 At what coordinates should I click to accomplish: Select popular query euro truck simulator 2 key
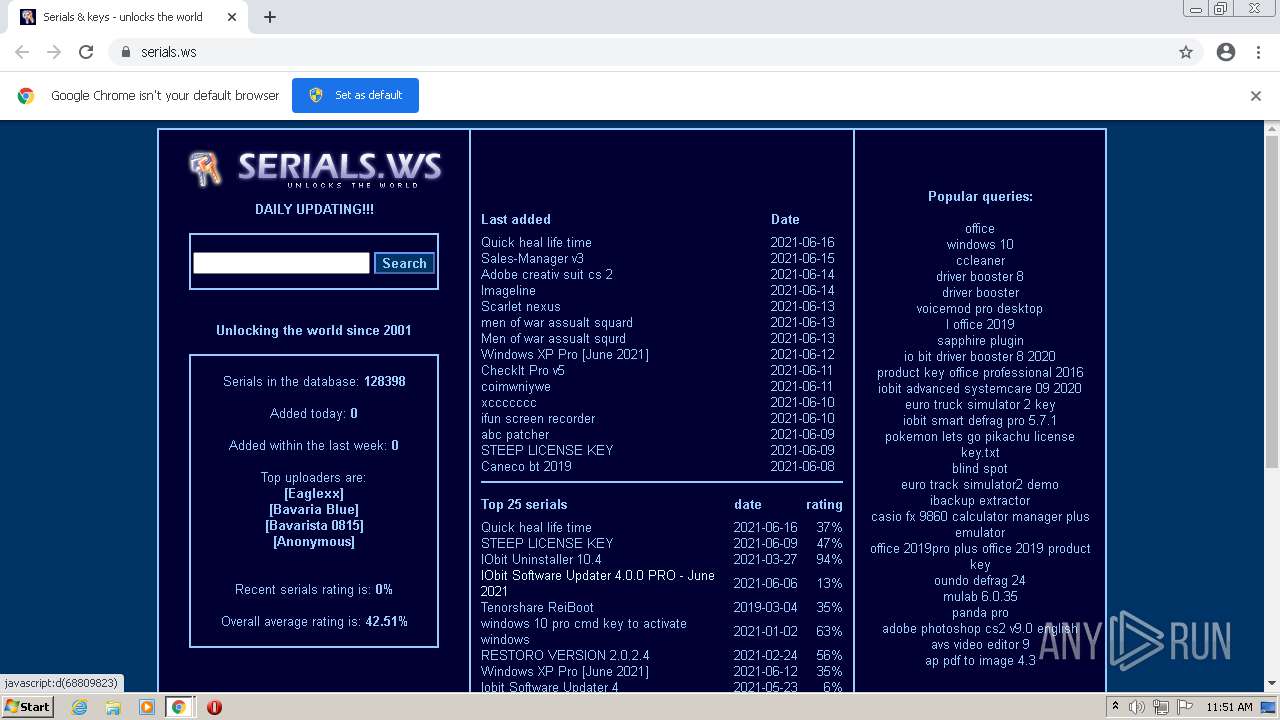(980, 404)
